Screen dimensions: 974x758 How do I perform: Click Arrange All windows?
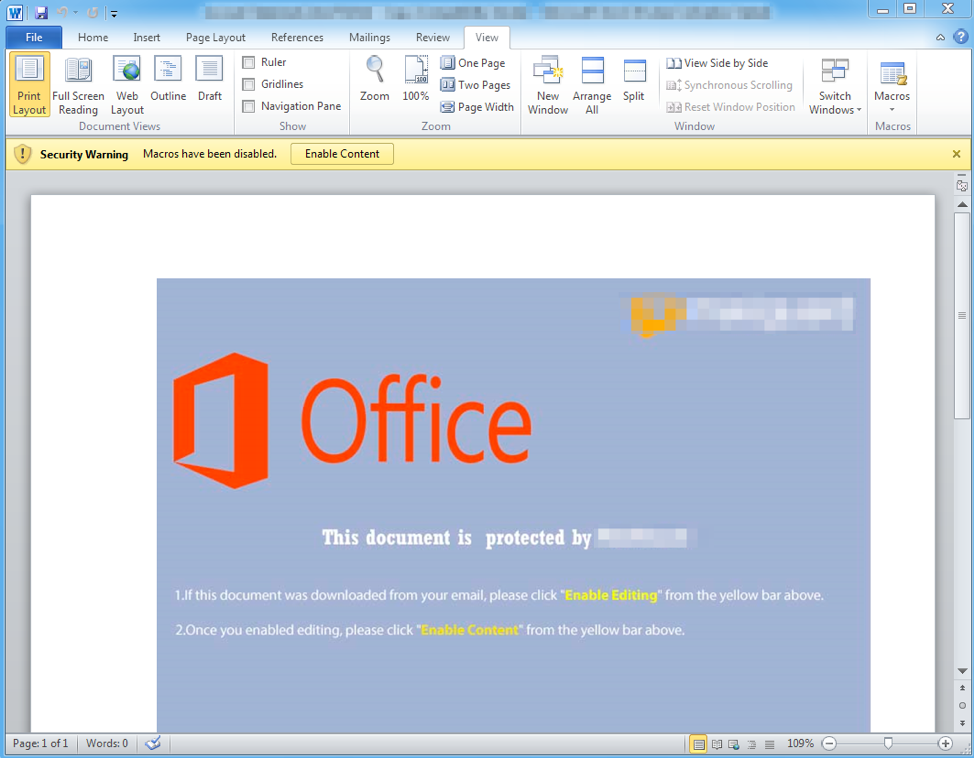592,85
